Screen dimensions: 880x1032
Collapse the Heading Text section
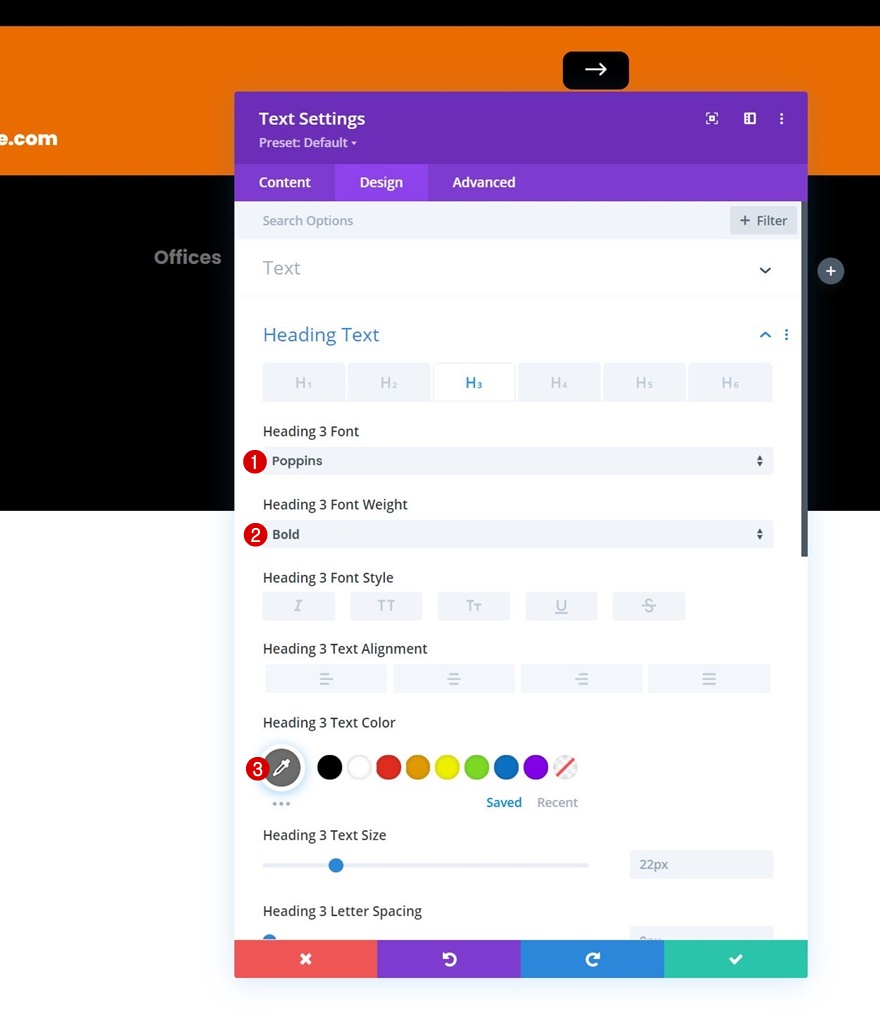[765, 335]
